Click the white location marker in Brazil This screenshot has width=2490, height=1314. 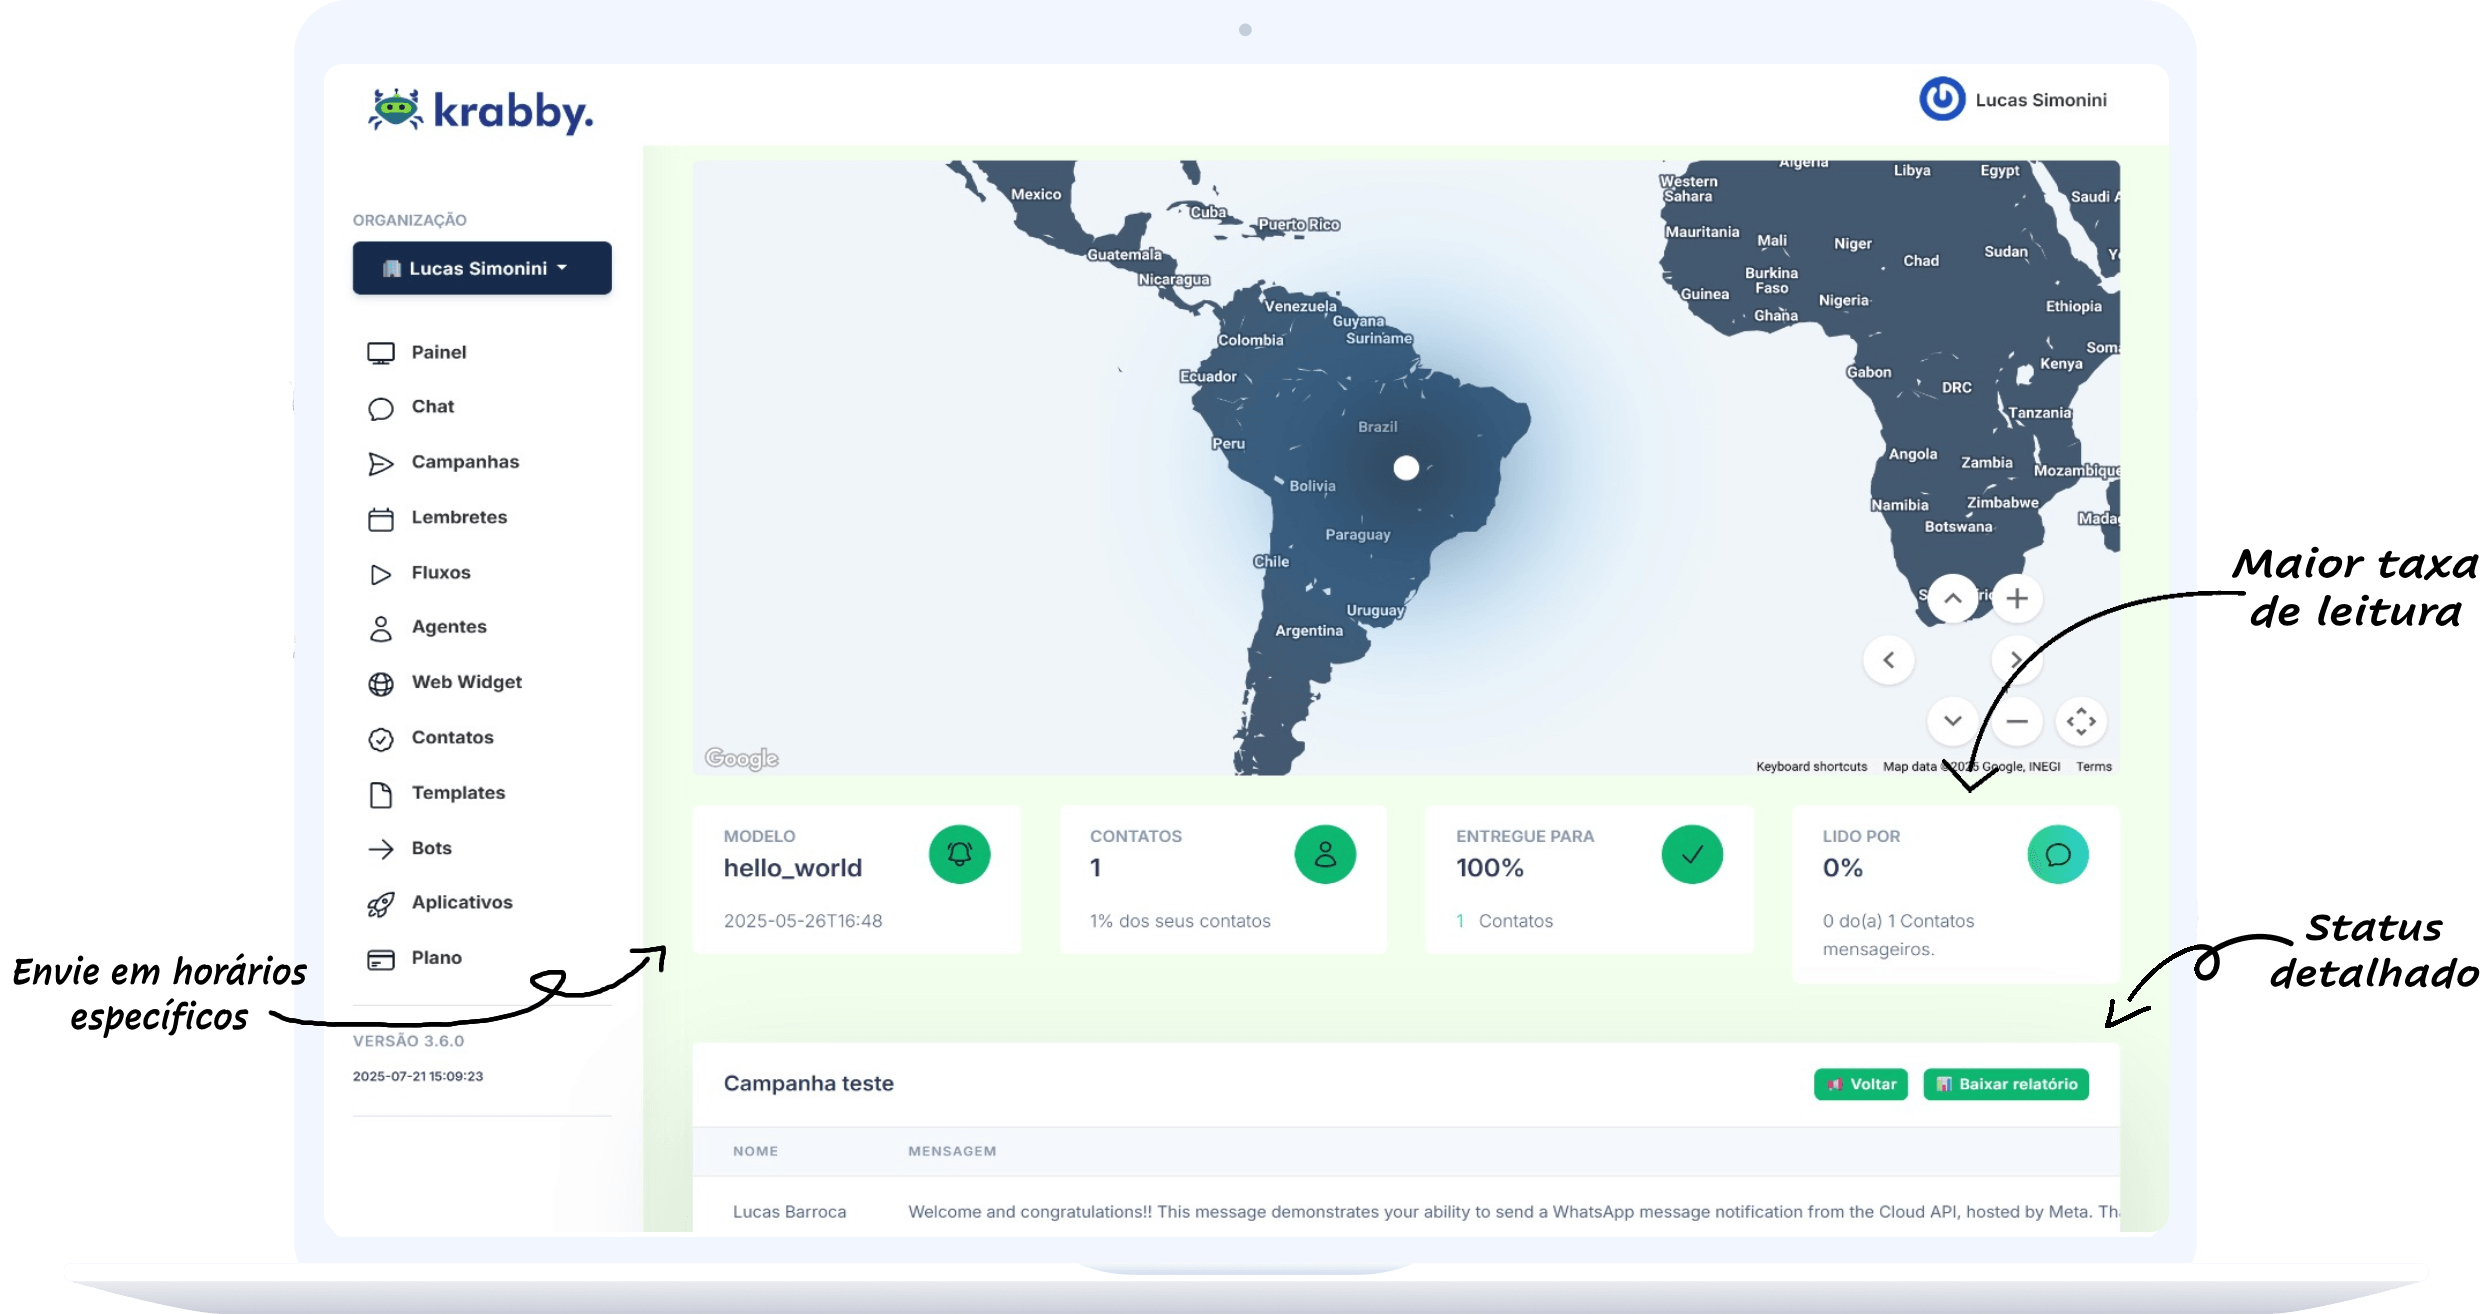point(1406,467)
